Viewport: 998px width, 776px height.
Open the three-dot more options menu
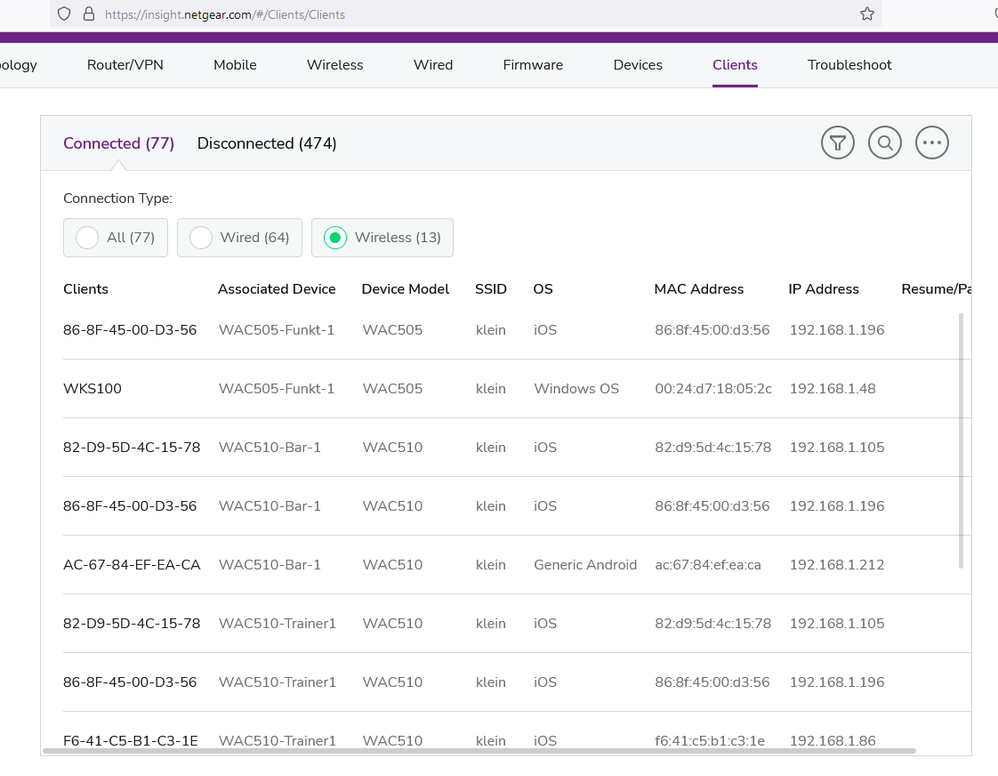click(x=931, y=143)
